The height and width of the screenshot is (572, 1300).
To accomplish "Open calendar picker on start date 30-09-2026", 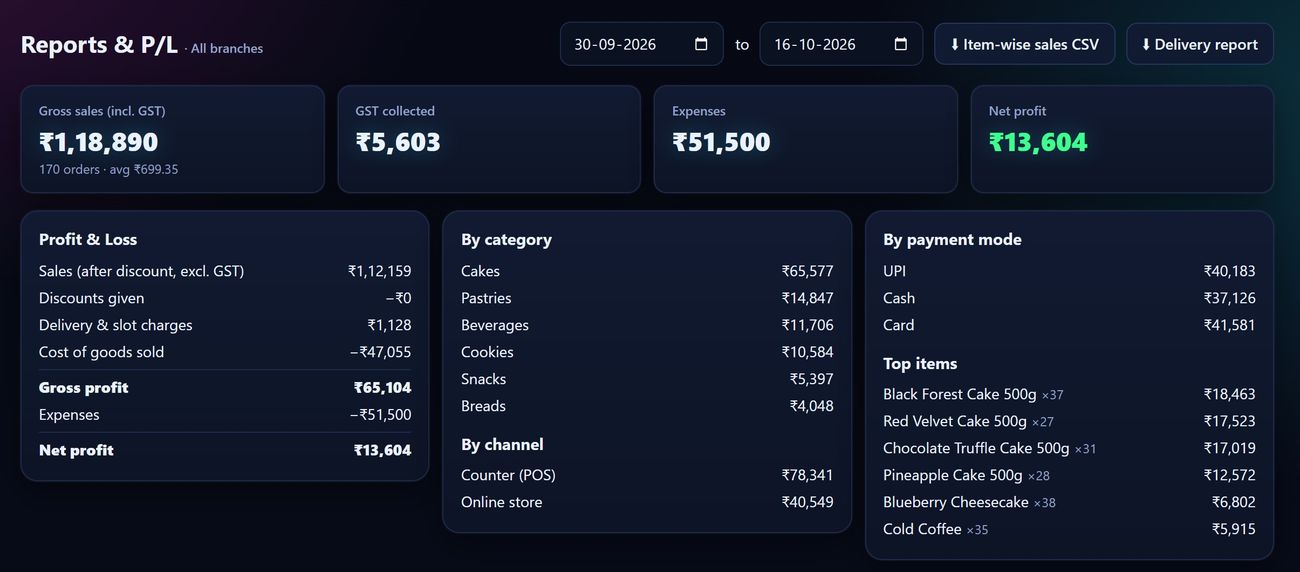I will pos(701,44).
